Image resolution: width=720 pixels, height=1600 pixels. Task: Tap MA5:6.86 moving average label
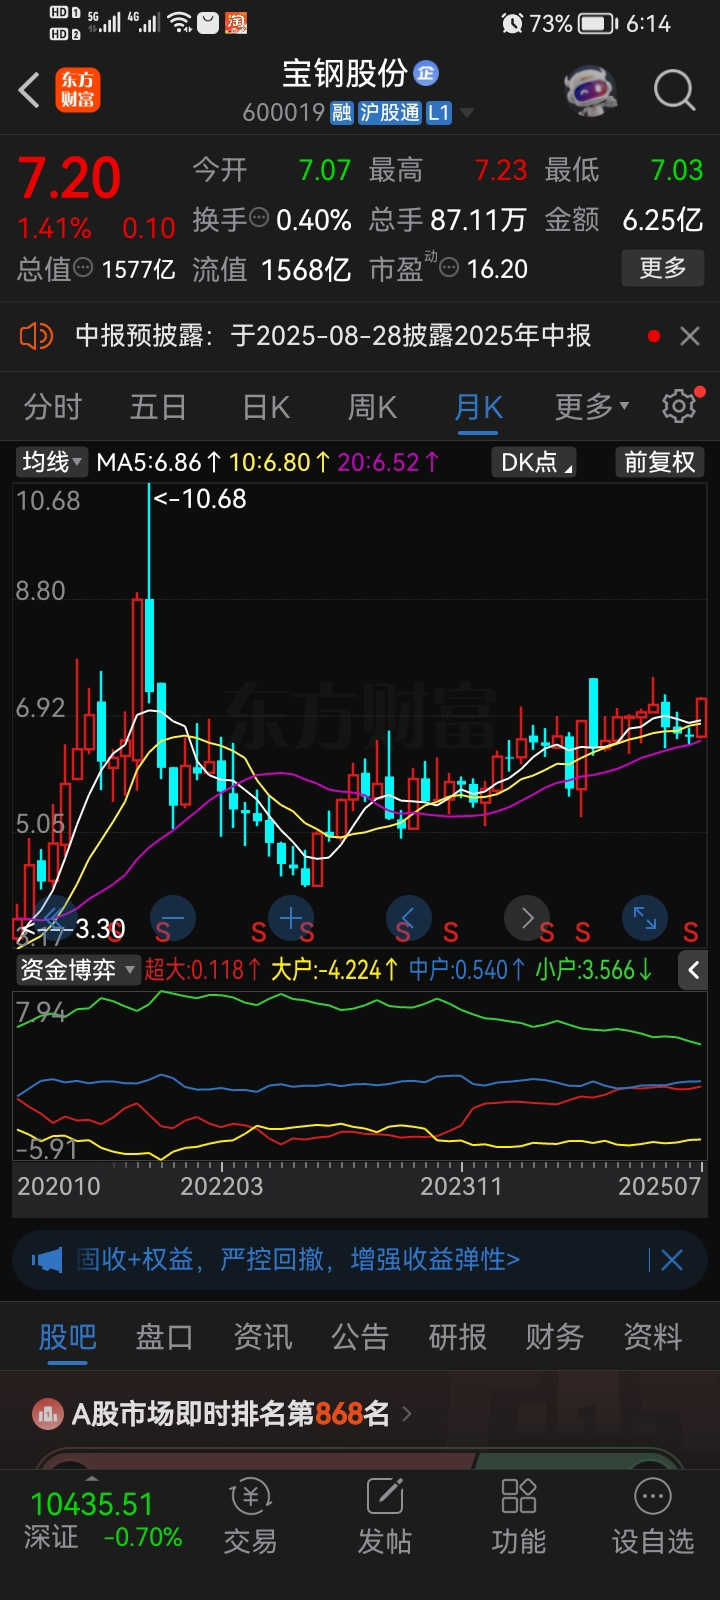point(160,462)
